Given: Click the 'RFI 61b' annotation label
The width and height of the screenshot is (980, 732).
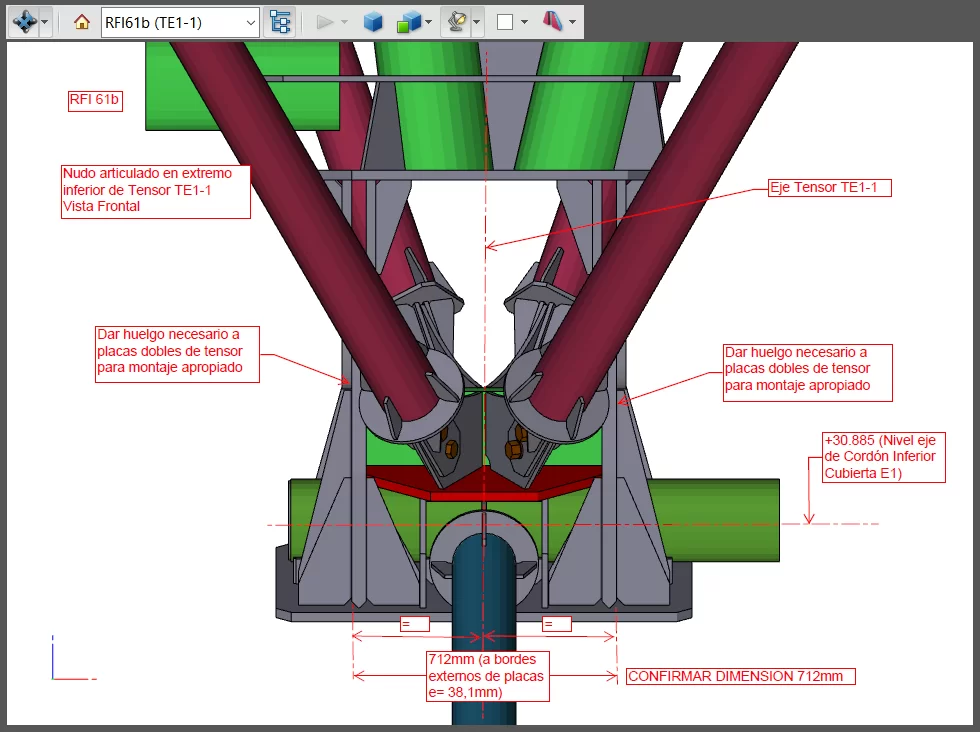Looking at the screenshot, I should tap(95, 100).
